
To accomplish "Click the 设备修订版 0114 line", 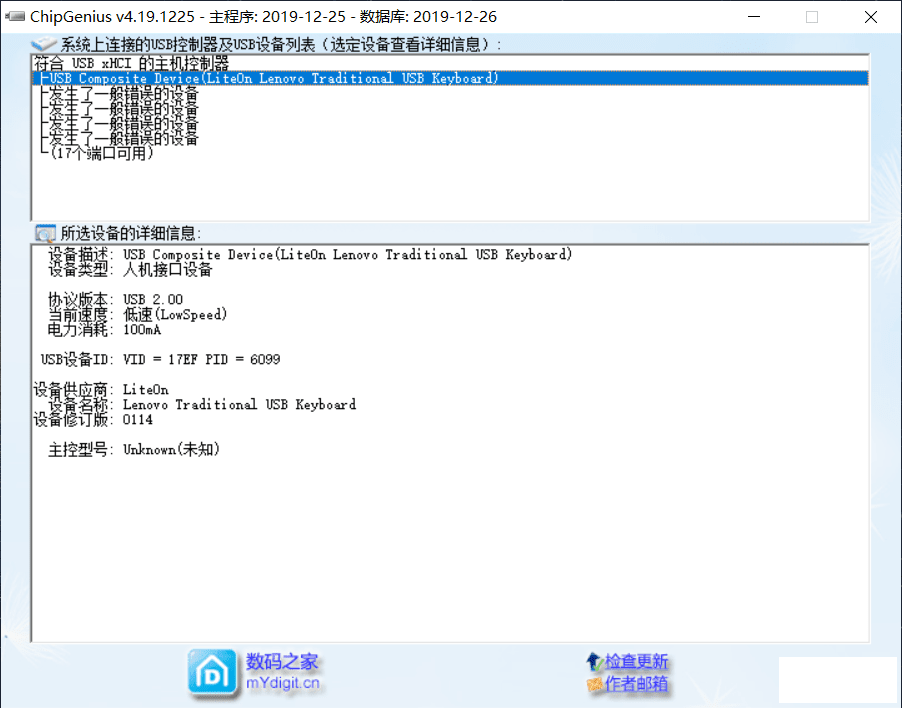I will pos(93,419).
